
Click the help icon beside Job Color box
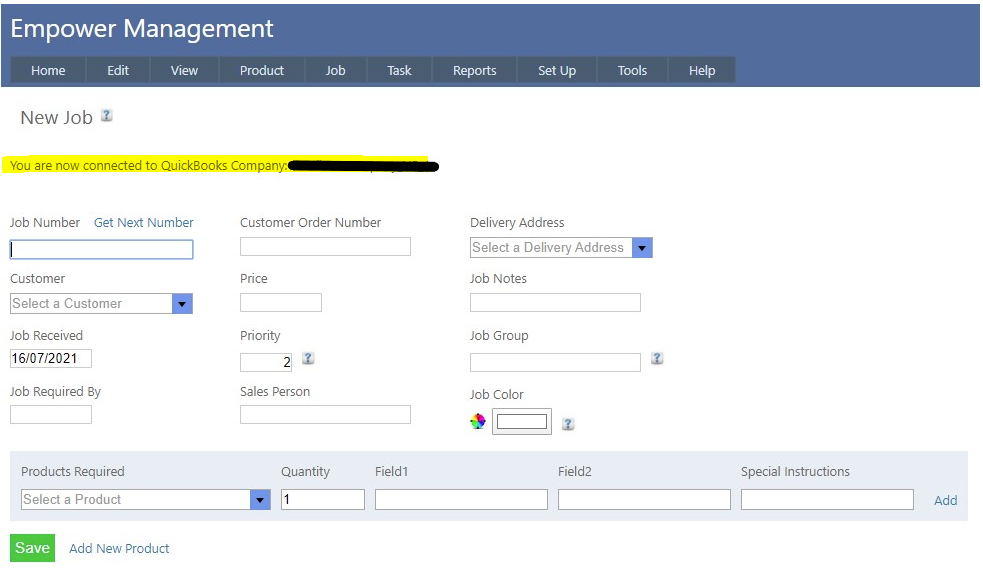point(568,424)
